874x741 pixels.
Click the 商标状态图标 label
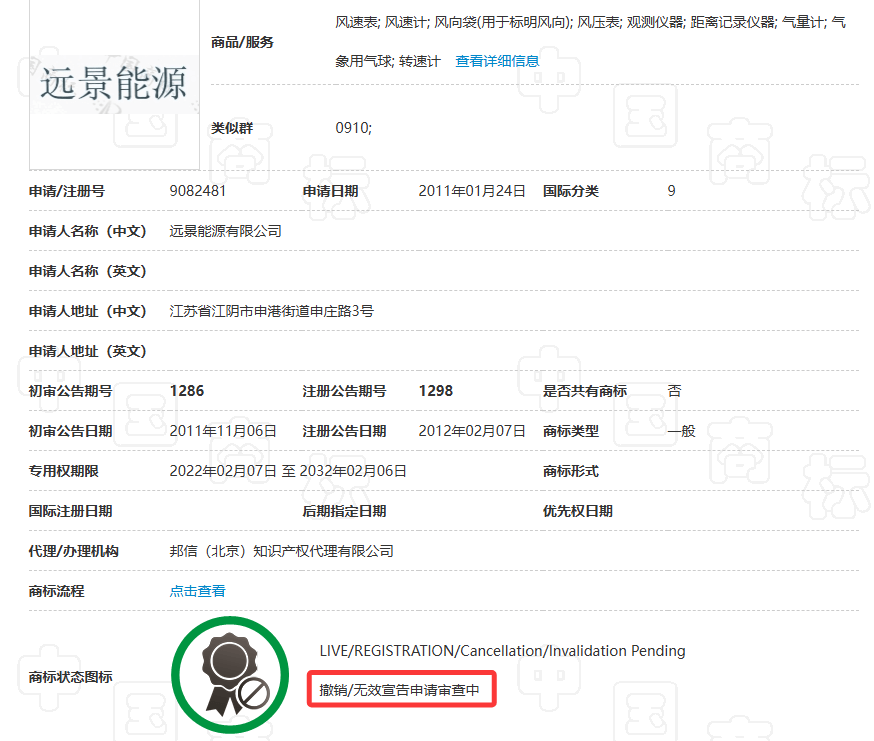71,677
